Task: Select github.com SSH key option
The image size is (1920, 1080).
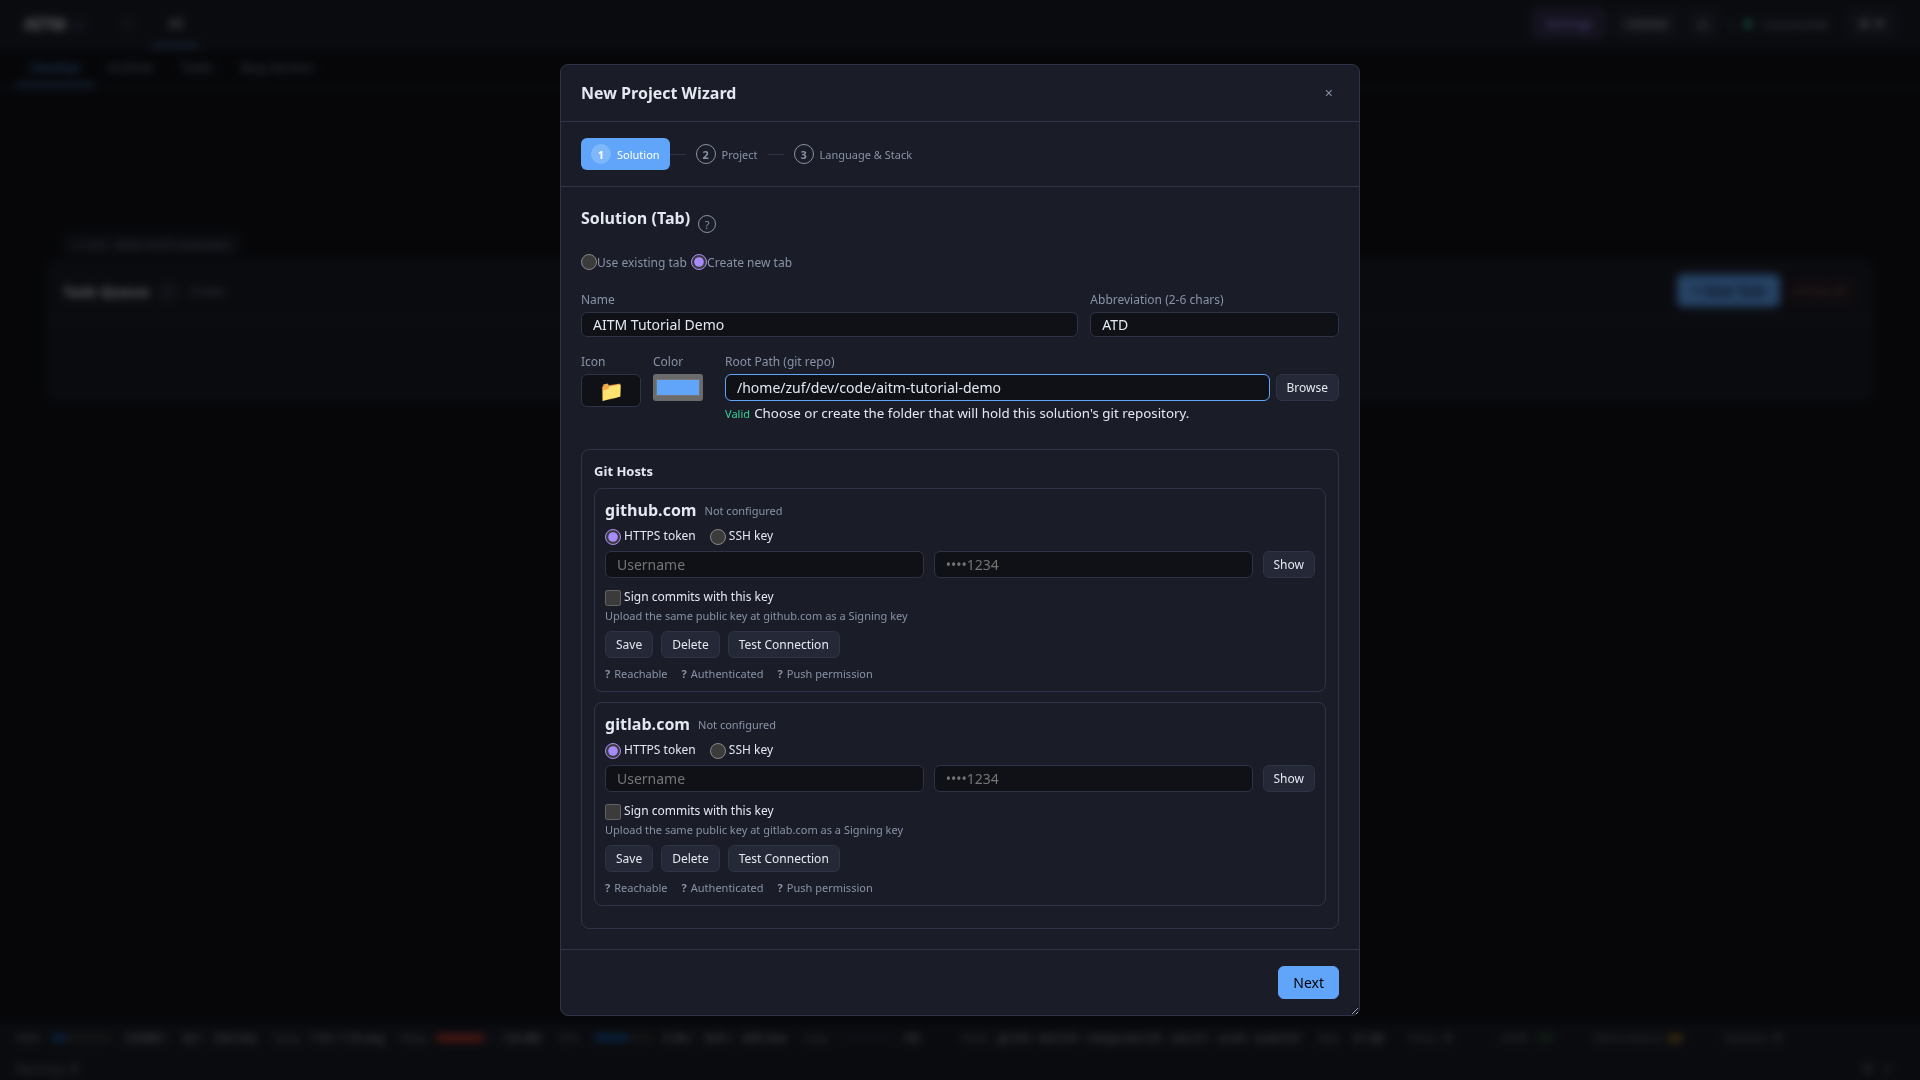Action: [718, 537]
